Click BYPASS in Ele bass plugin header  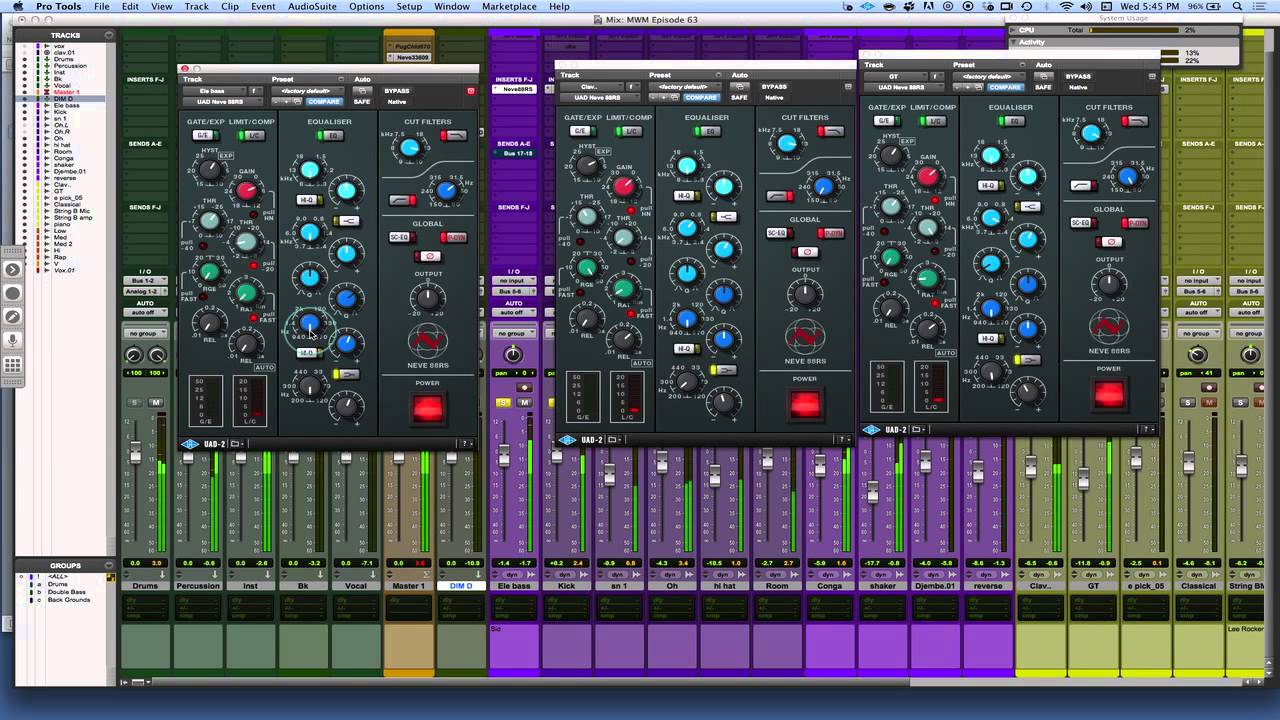396,91
